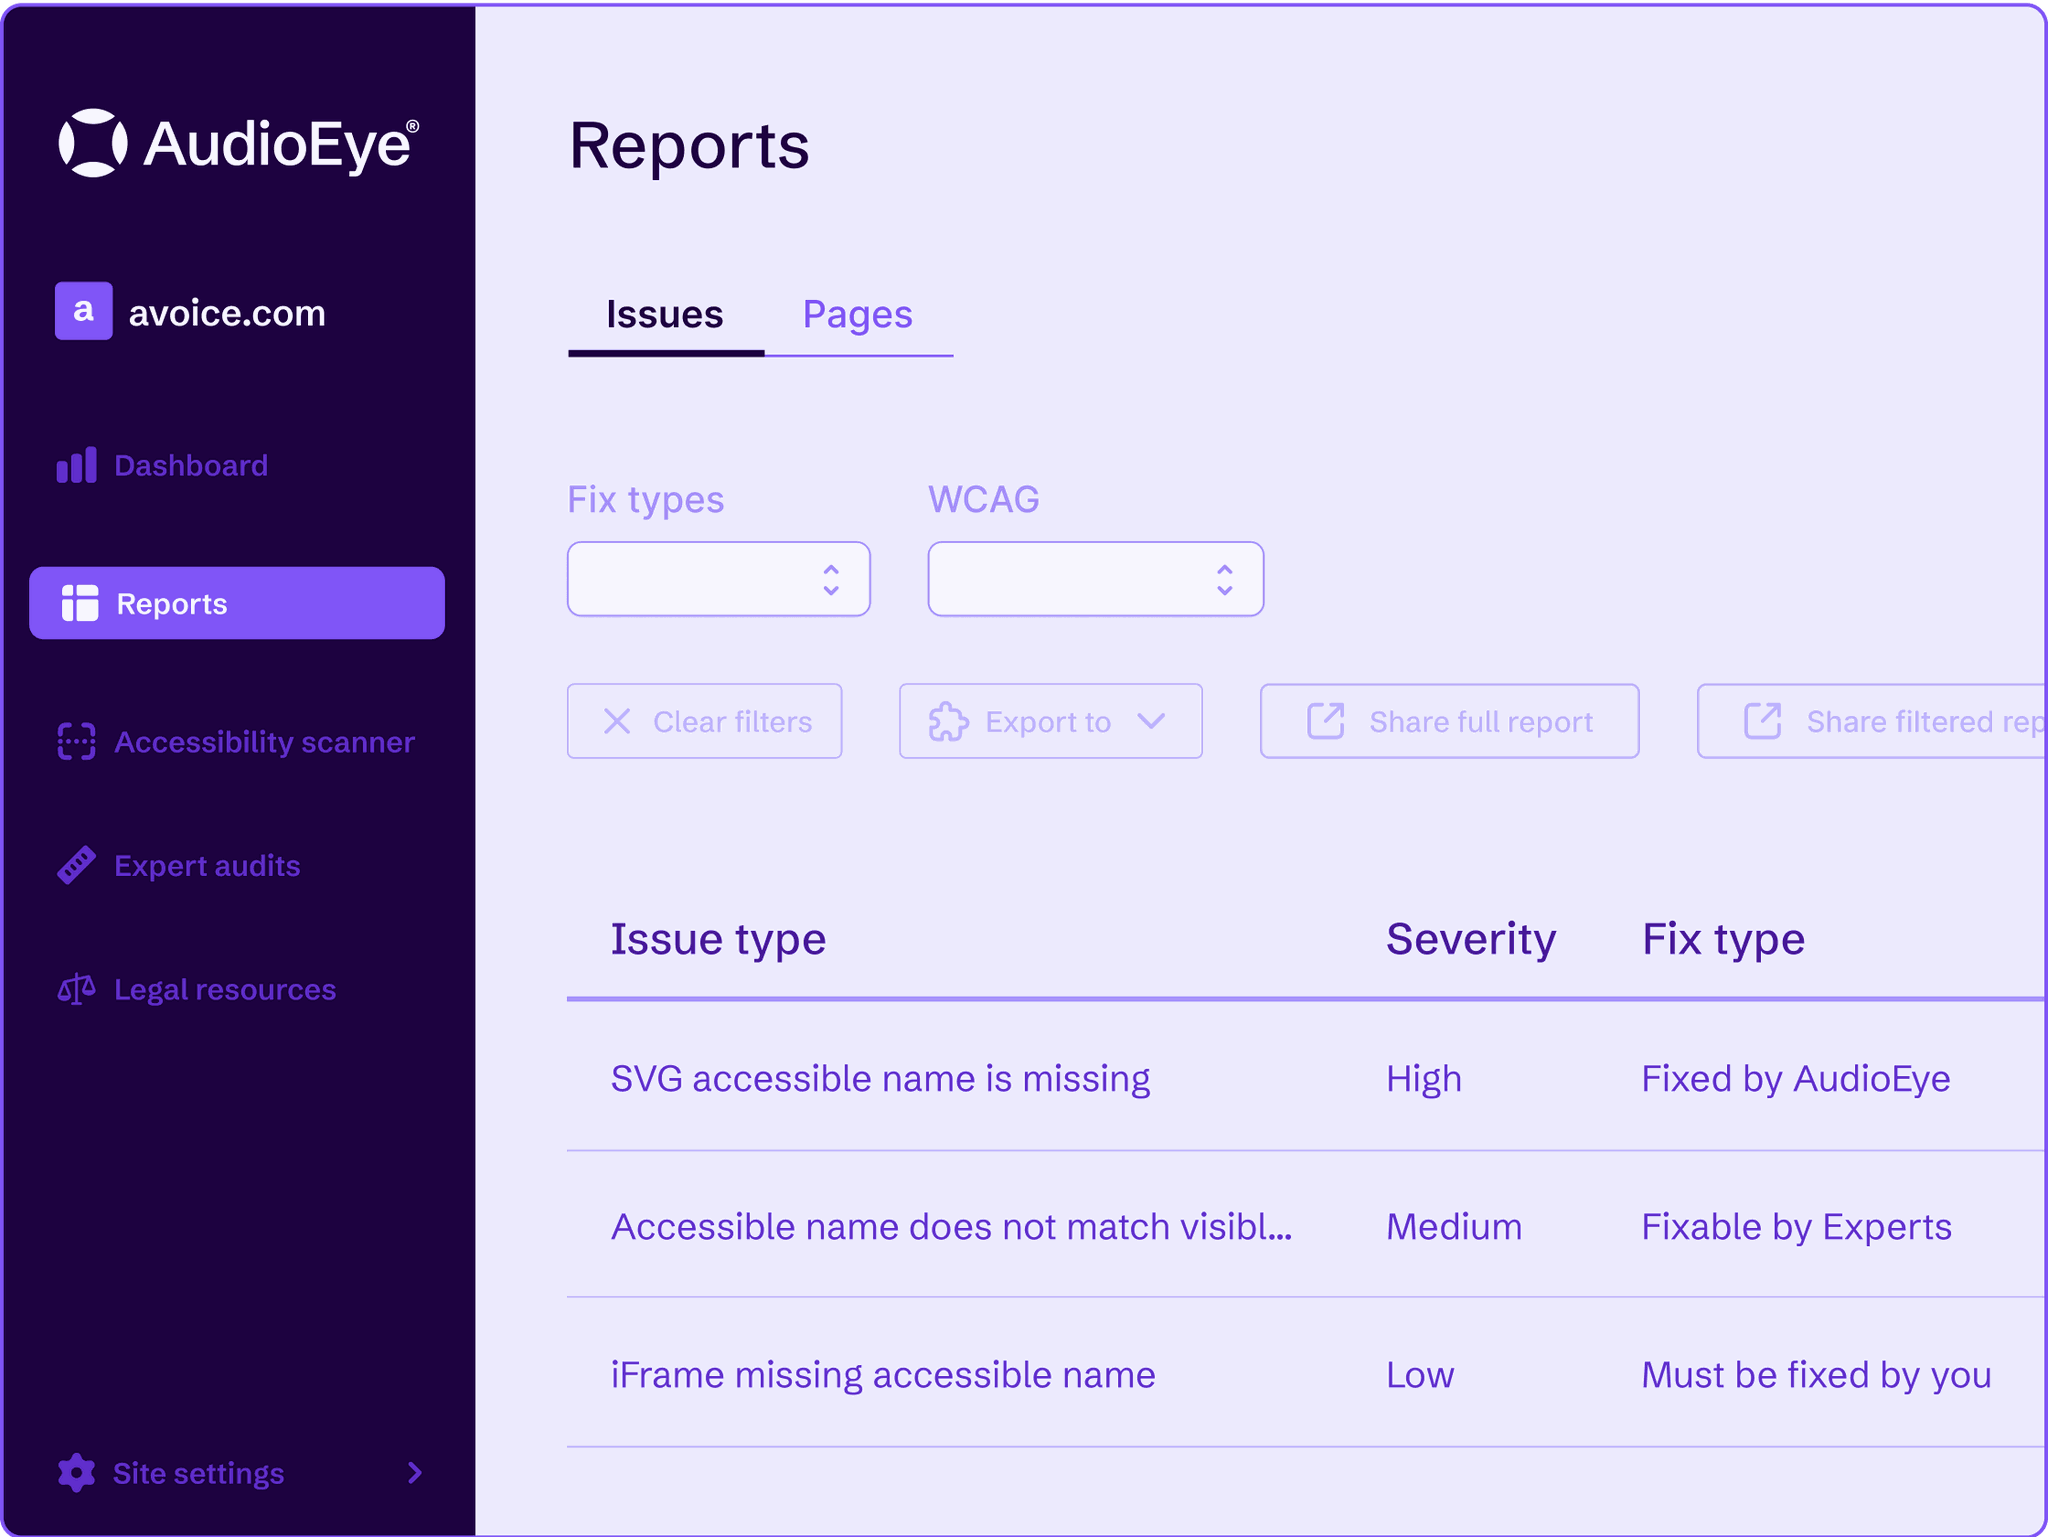Open the SVG accessible name issue row
The width and height of the screenshot is (2048, 1537).
coord(880,1078)
